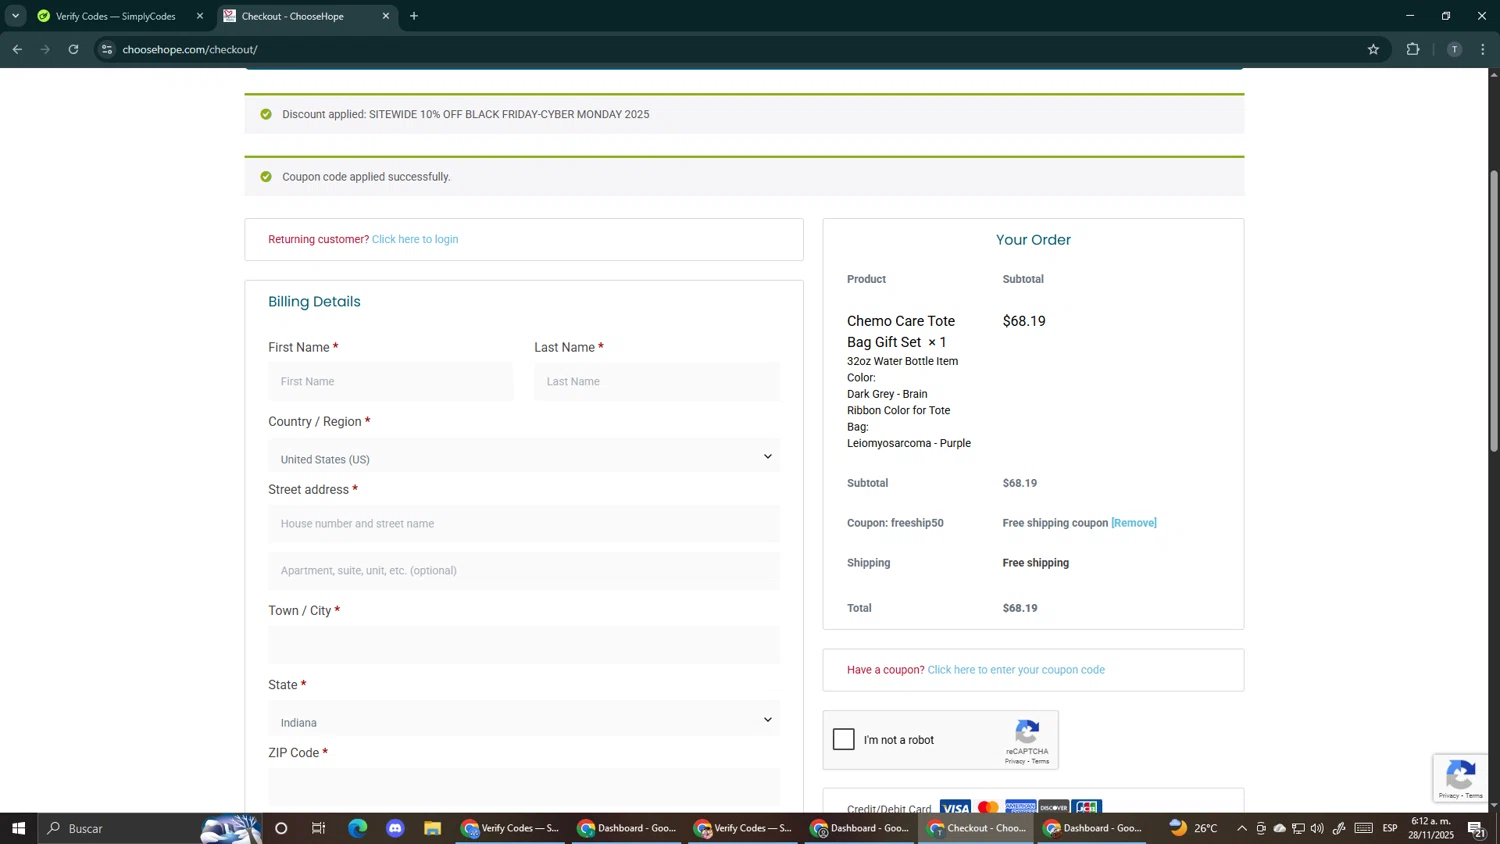The height and width of the screenshot is (844, 1500).
Task: Click the ESP language indicator
Action: [x=1390, y=828]
